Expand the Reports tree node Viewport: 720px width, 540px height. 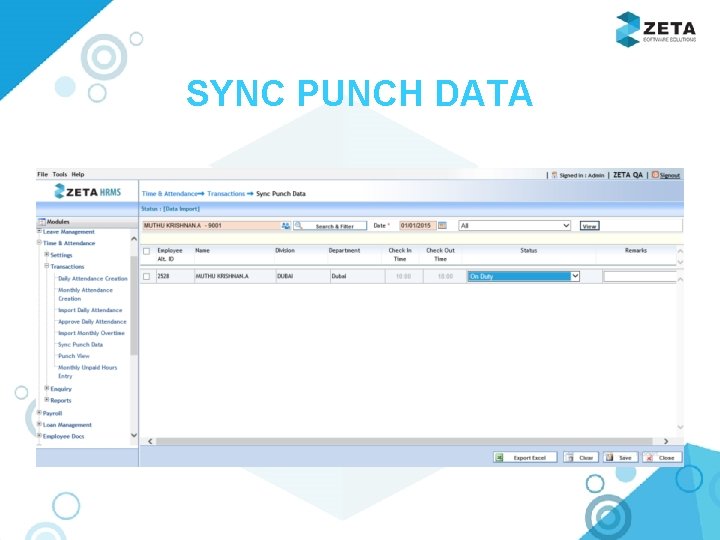point(47,399)
